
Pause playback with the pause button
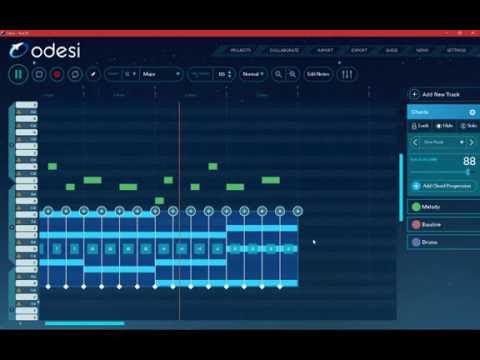[x=18, y=74]
